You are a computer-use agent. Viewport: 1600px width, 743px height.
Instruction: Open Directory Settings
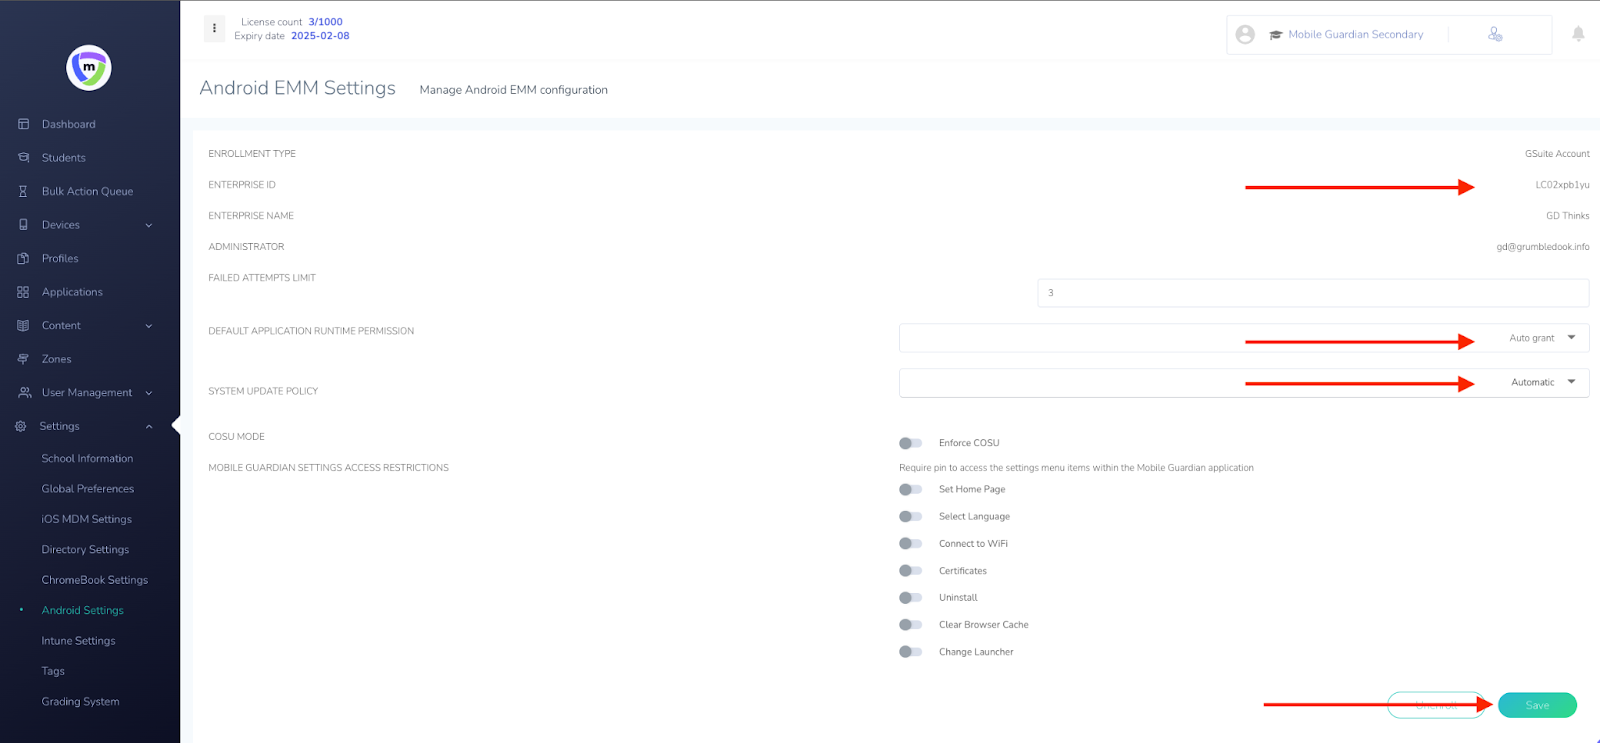(85, 550)
